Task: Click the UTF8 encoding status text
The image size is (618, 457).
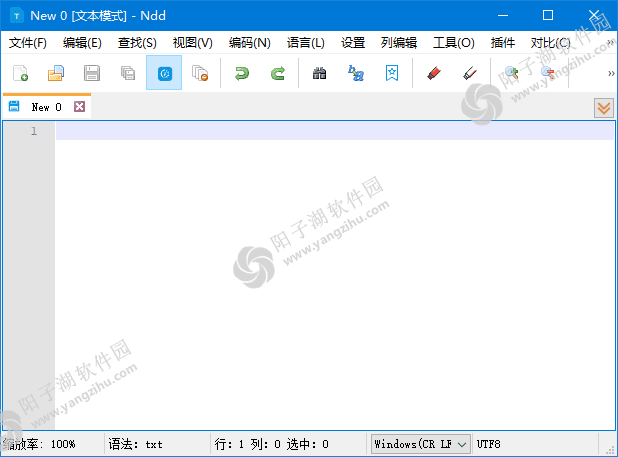Action: tap(488, 444)
